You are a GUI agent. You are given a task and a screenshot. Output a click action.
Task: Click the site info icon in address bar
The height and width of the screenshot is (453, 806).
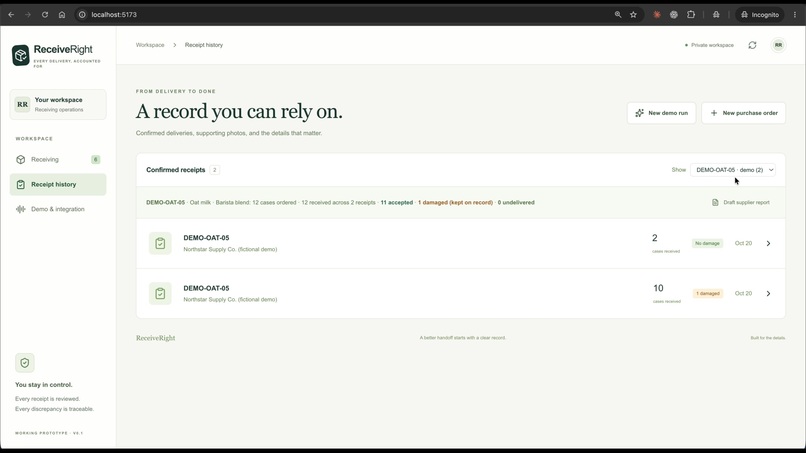pyautogui.click(x=82, y=15)
